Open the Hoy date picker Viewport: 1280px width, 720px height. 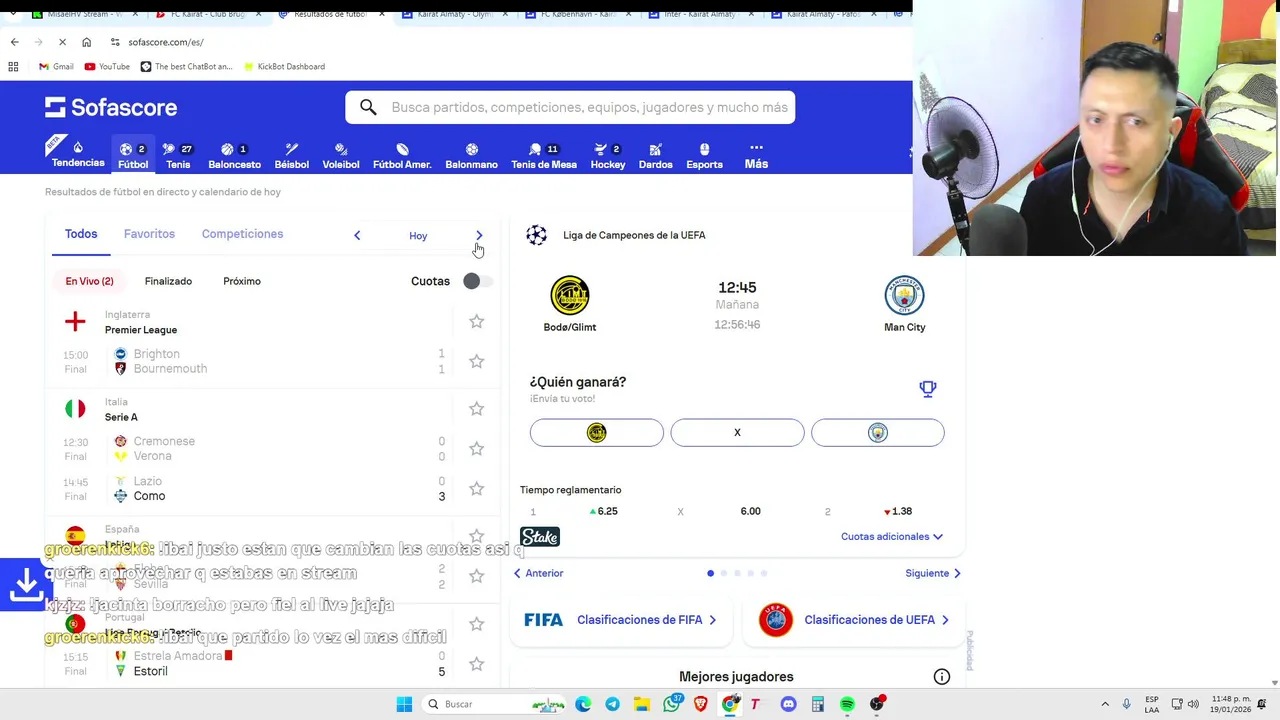[418, 236]
